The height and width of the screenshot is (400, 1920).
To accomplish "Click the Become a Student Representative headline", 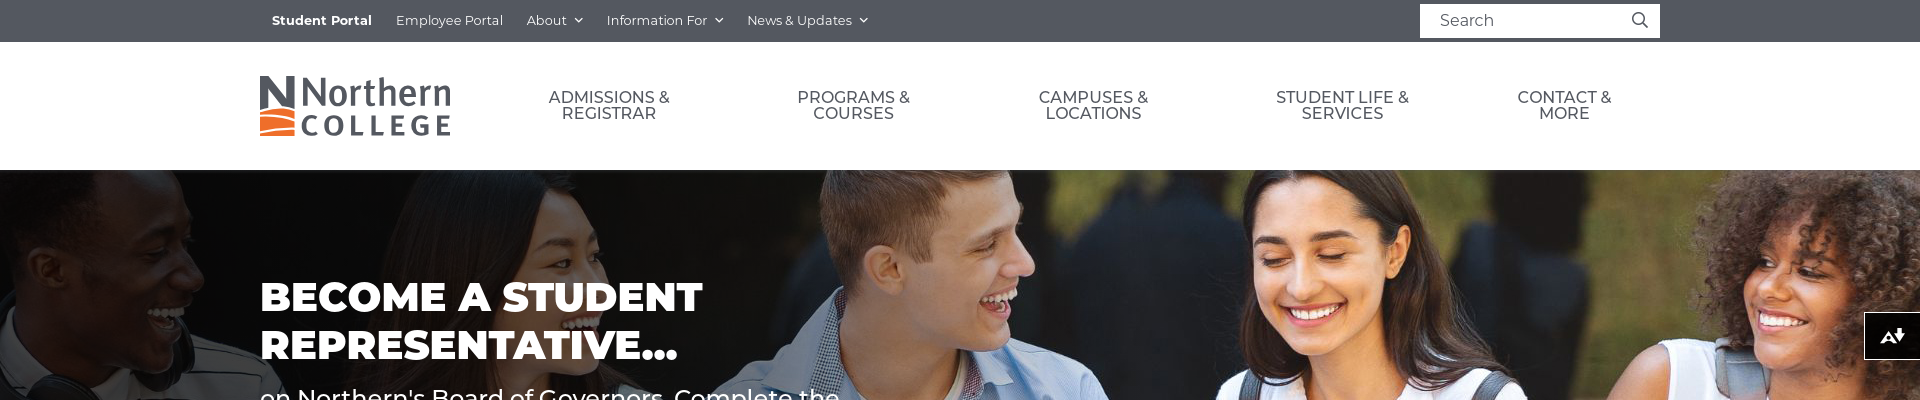I will pos(481,321).
